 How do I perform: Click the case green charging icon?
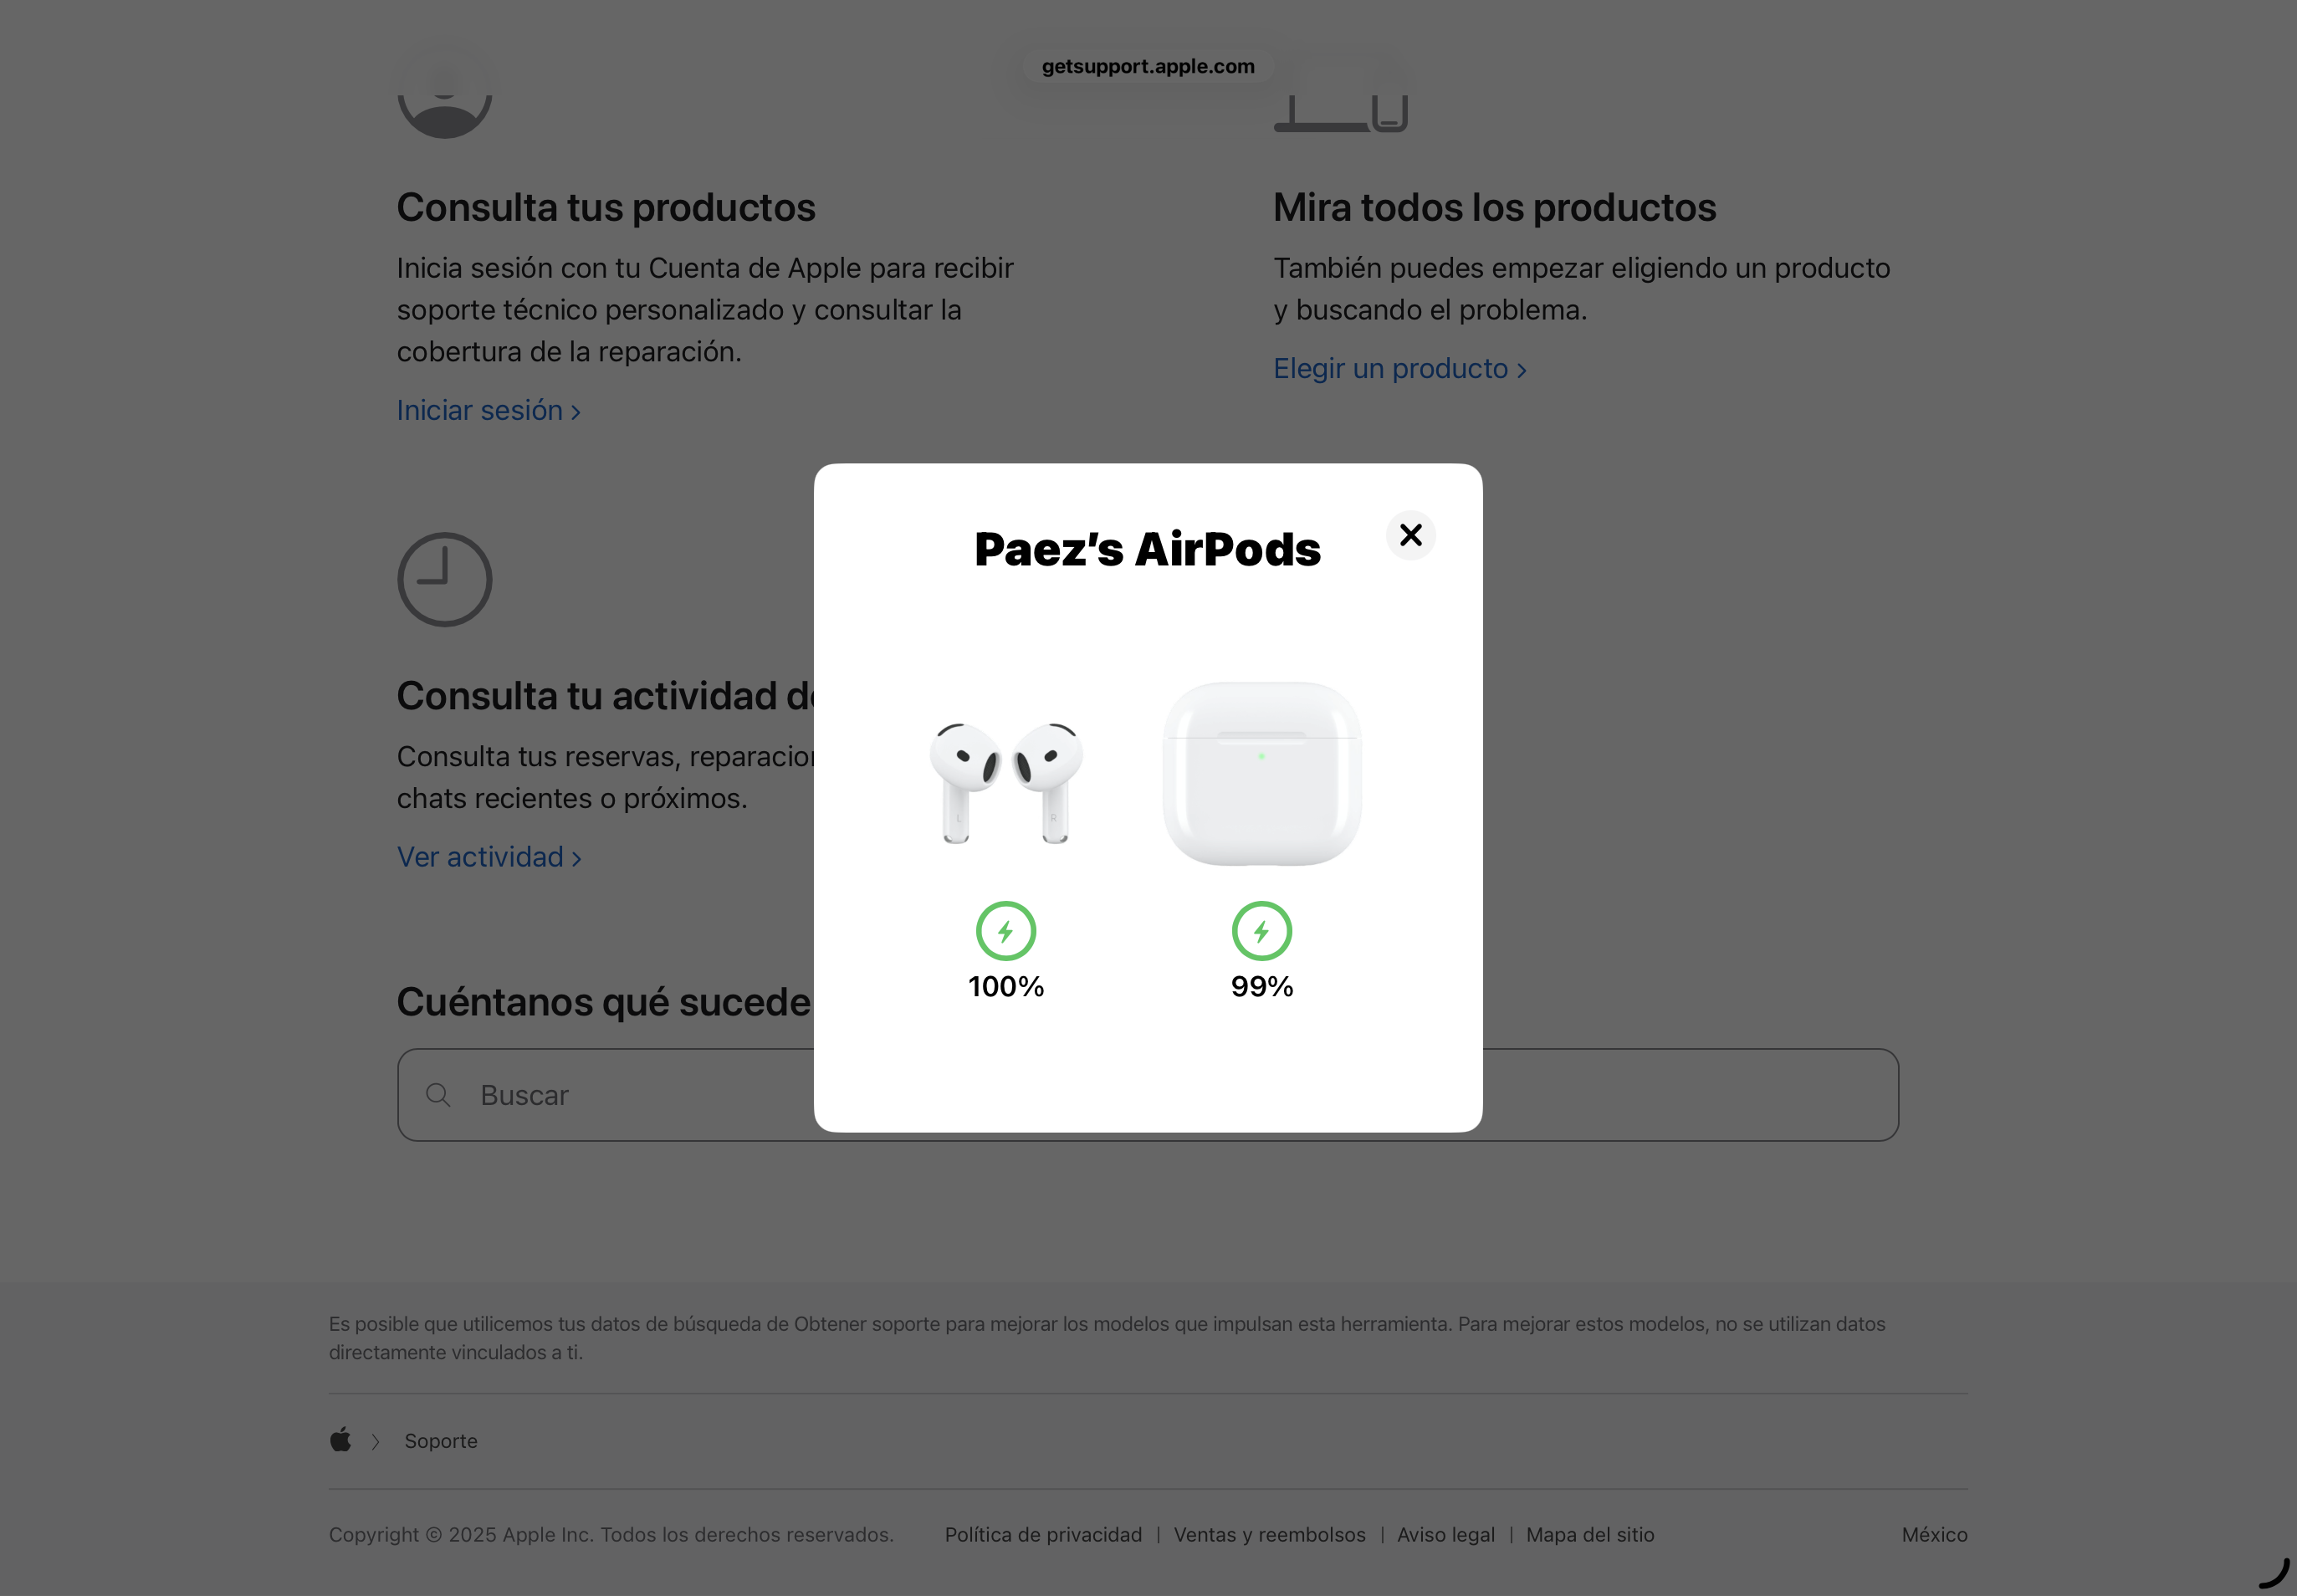point(1262,931)
